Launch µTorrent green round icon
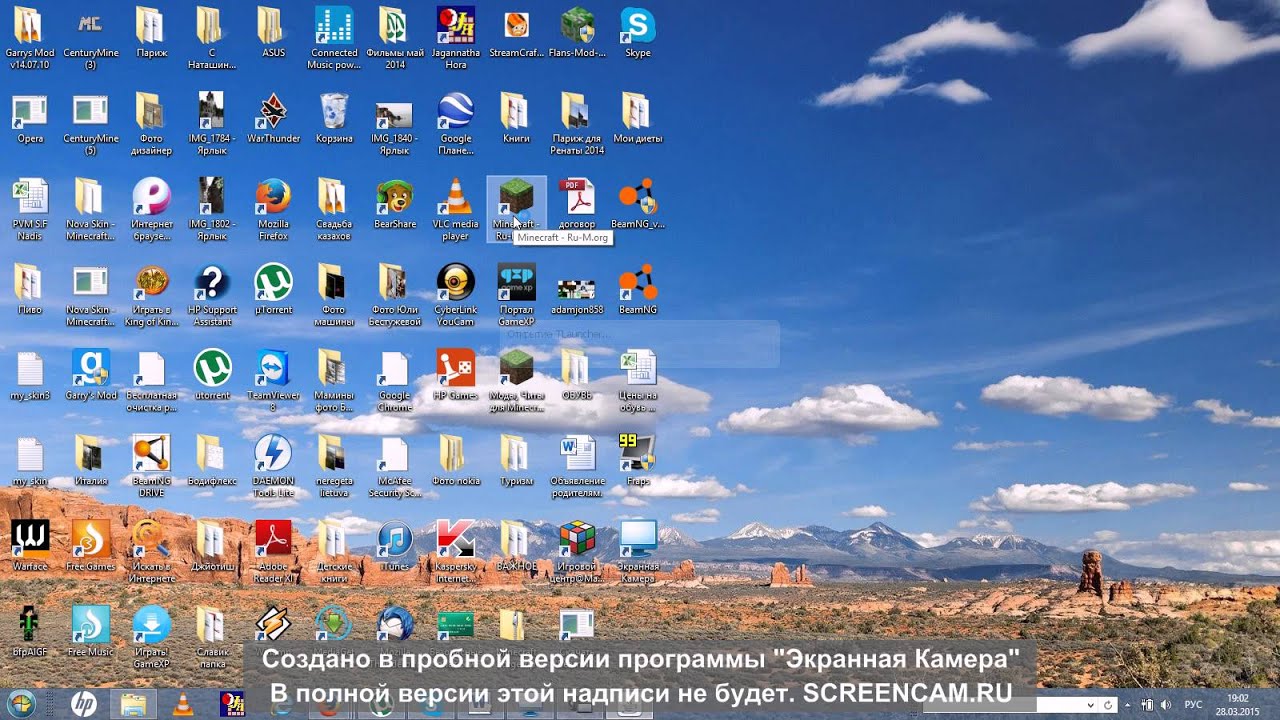The width and height of the screenshot is (1280, 720). point(273,289)
